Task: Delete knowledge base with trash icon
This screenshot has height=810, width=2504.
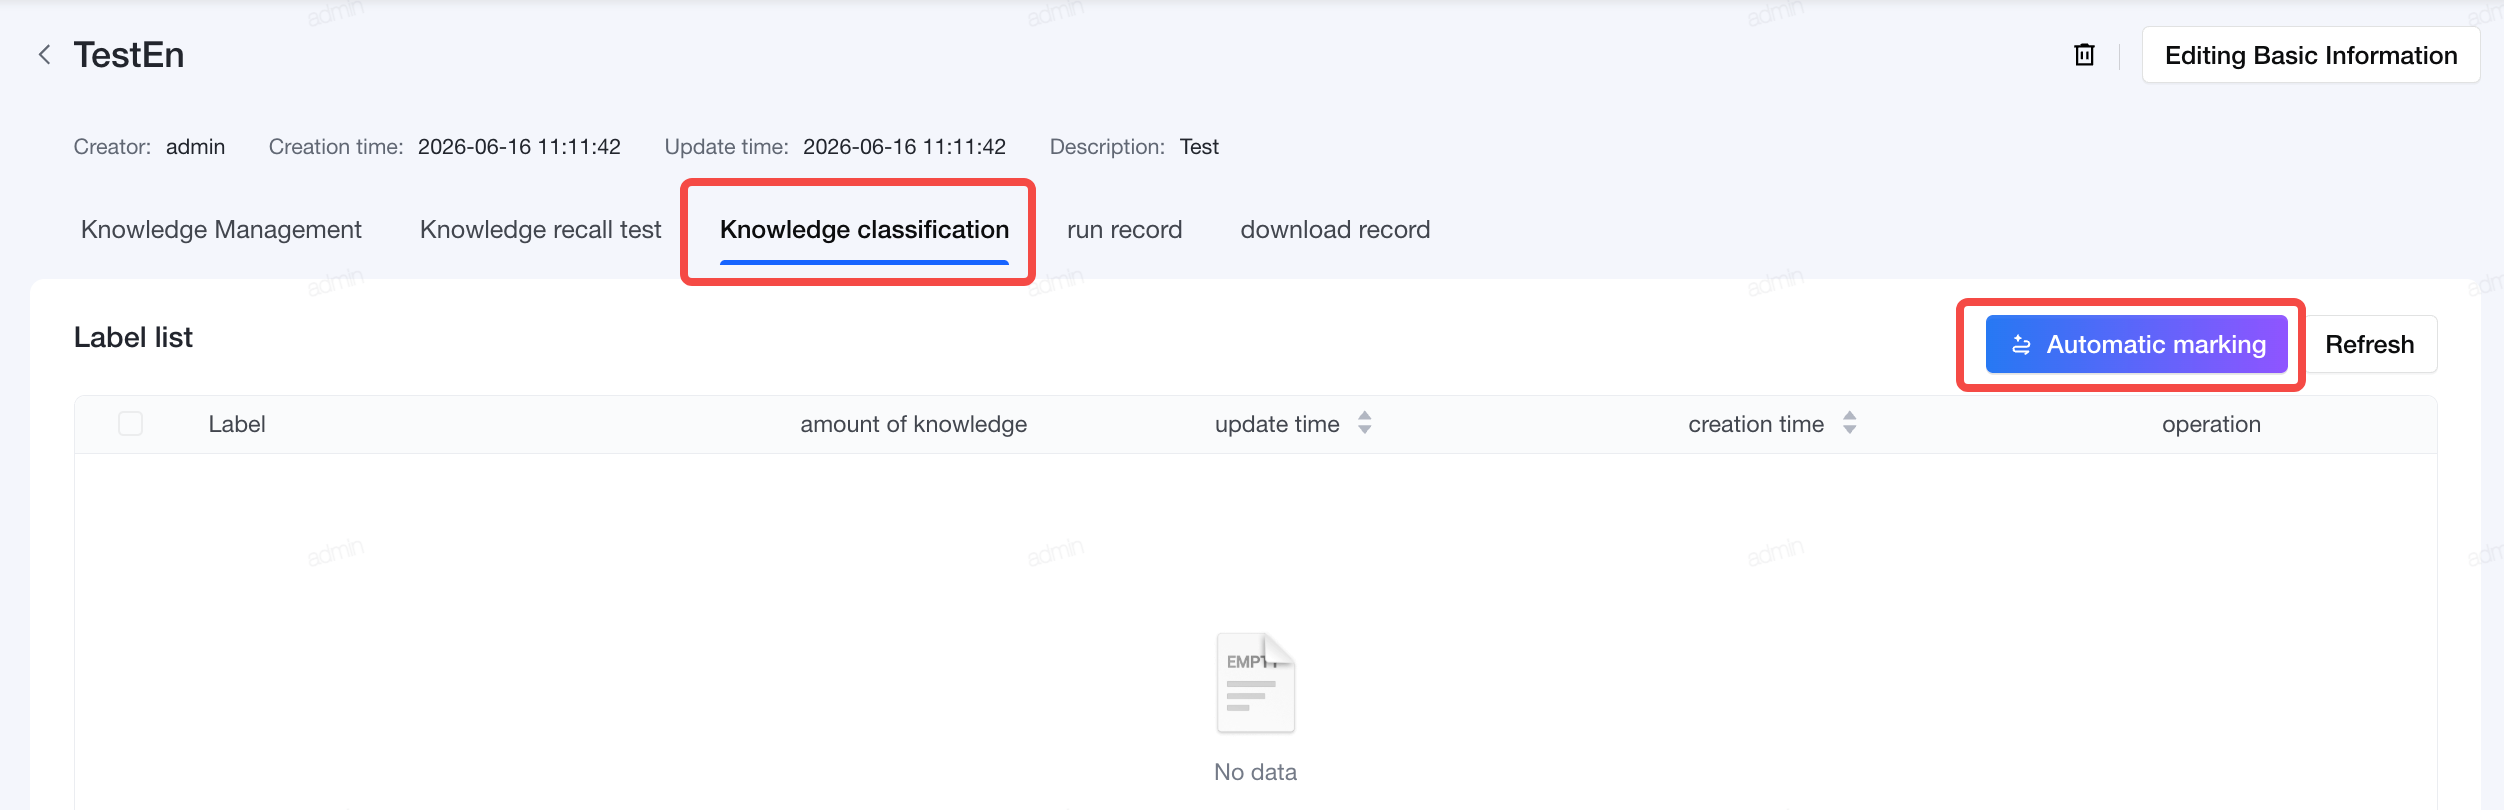Action: pyautogui.click(x=2084, y=55)
